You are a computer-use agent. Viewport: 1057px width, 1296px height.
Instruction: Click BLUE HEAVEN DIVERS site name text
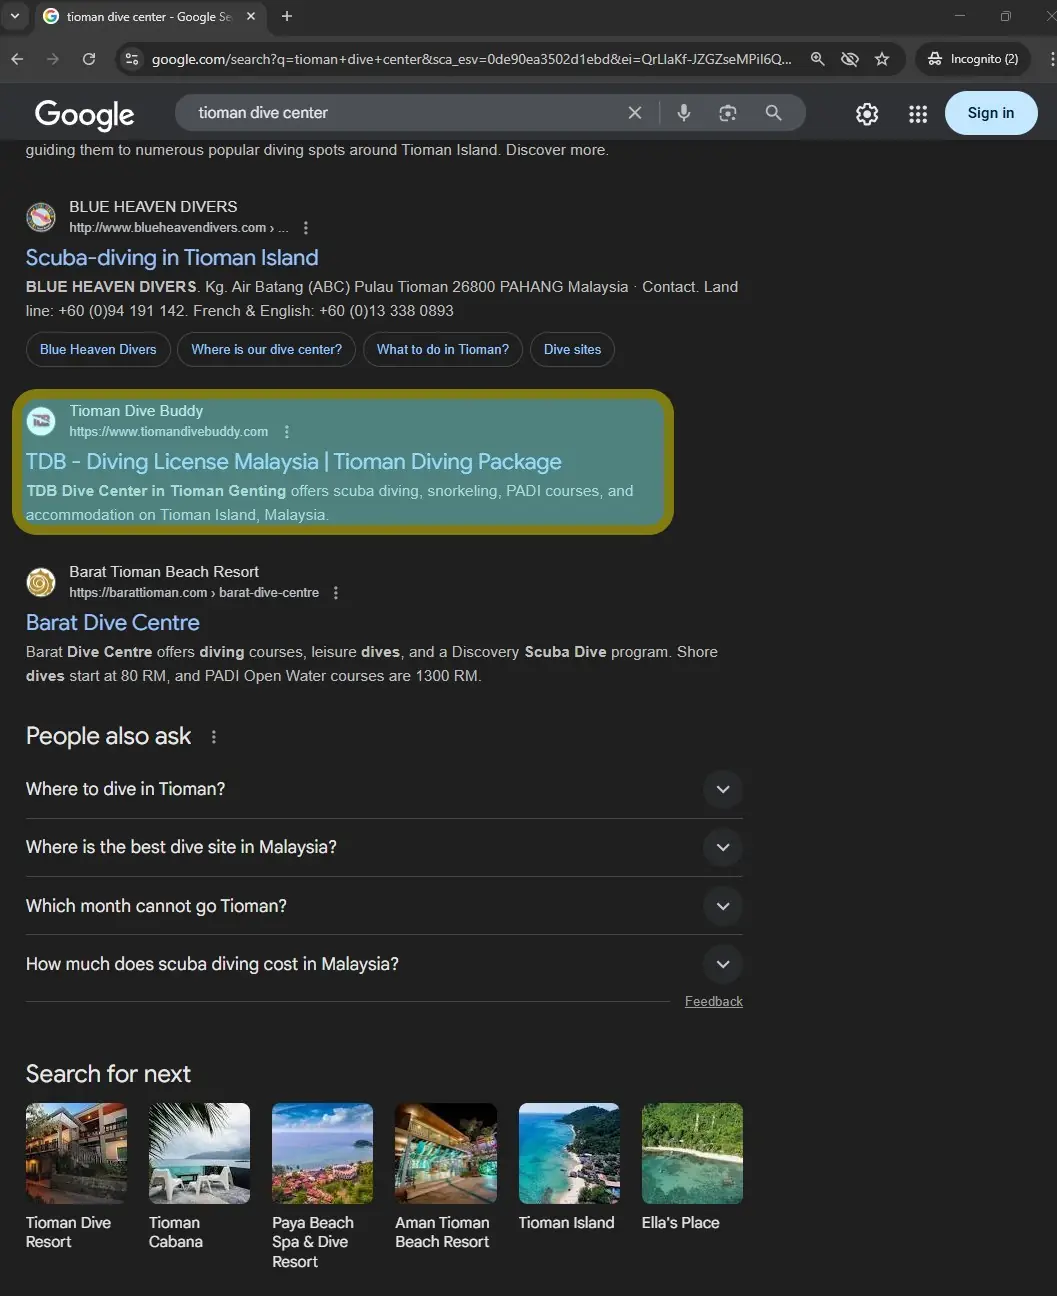point(153,207)
